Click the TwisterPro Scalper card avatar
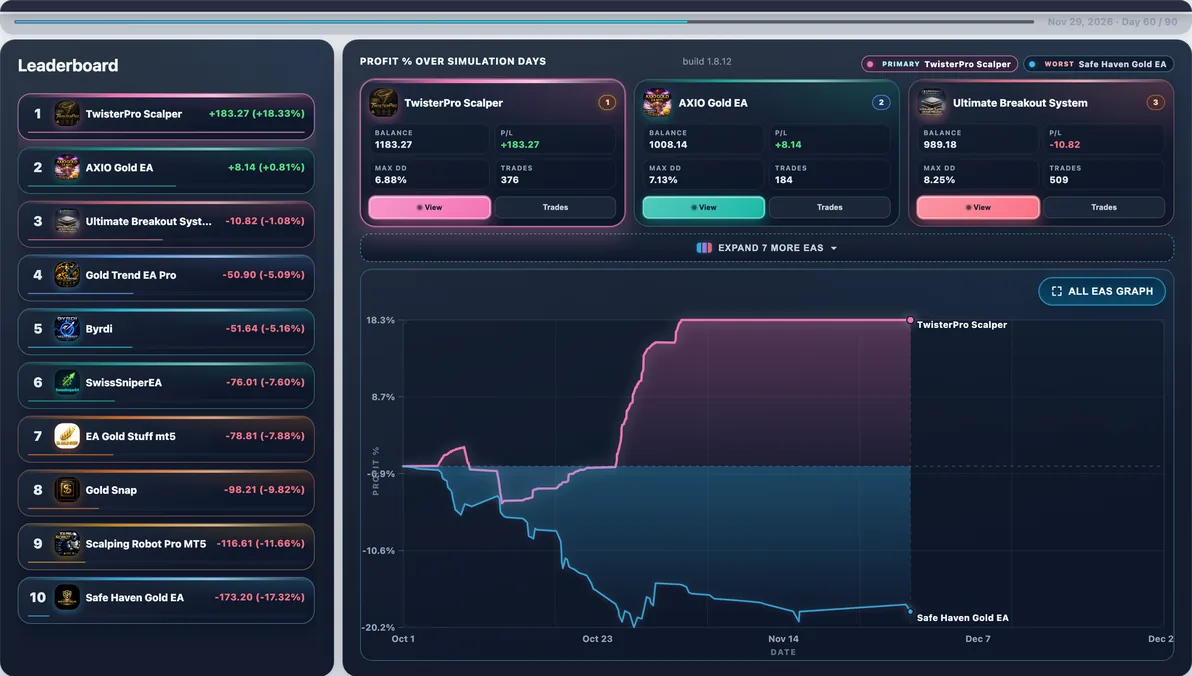1192x676 pixels. pyautogui.click(x=383, y=103)
